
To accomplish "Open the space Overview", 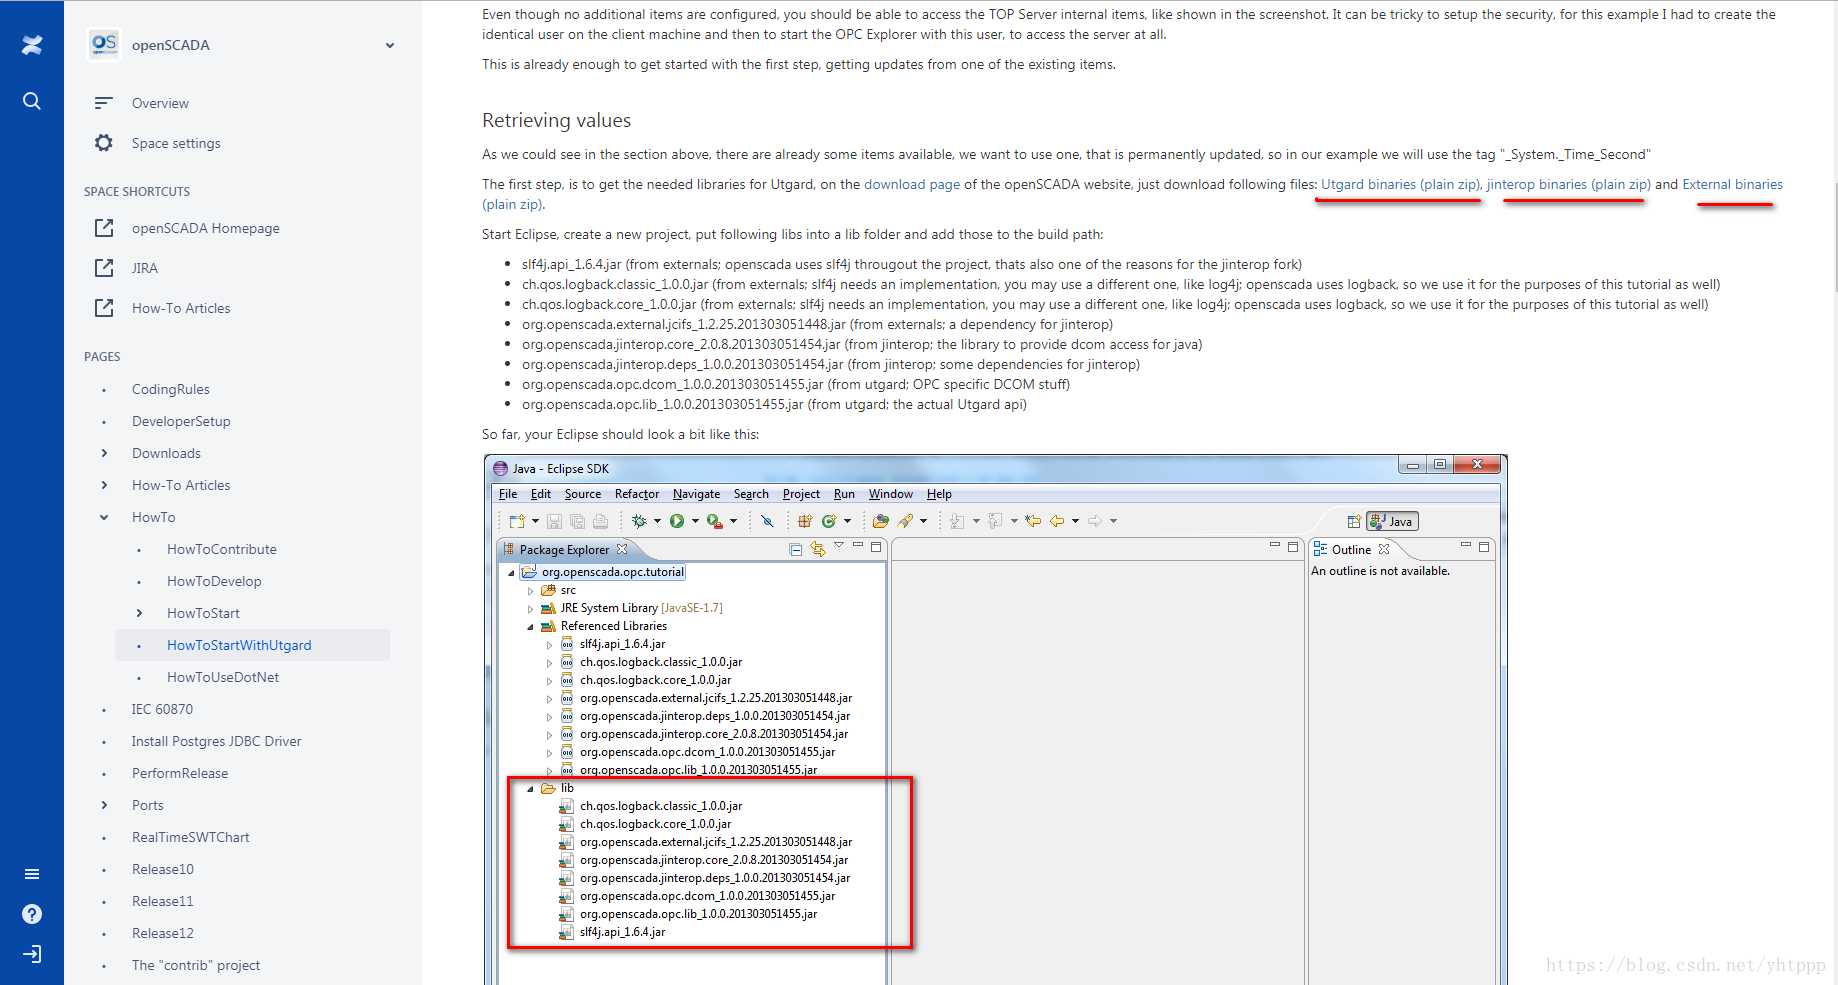I will (160, 103).
